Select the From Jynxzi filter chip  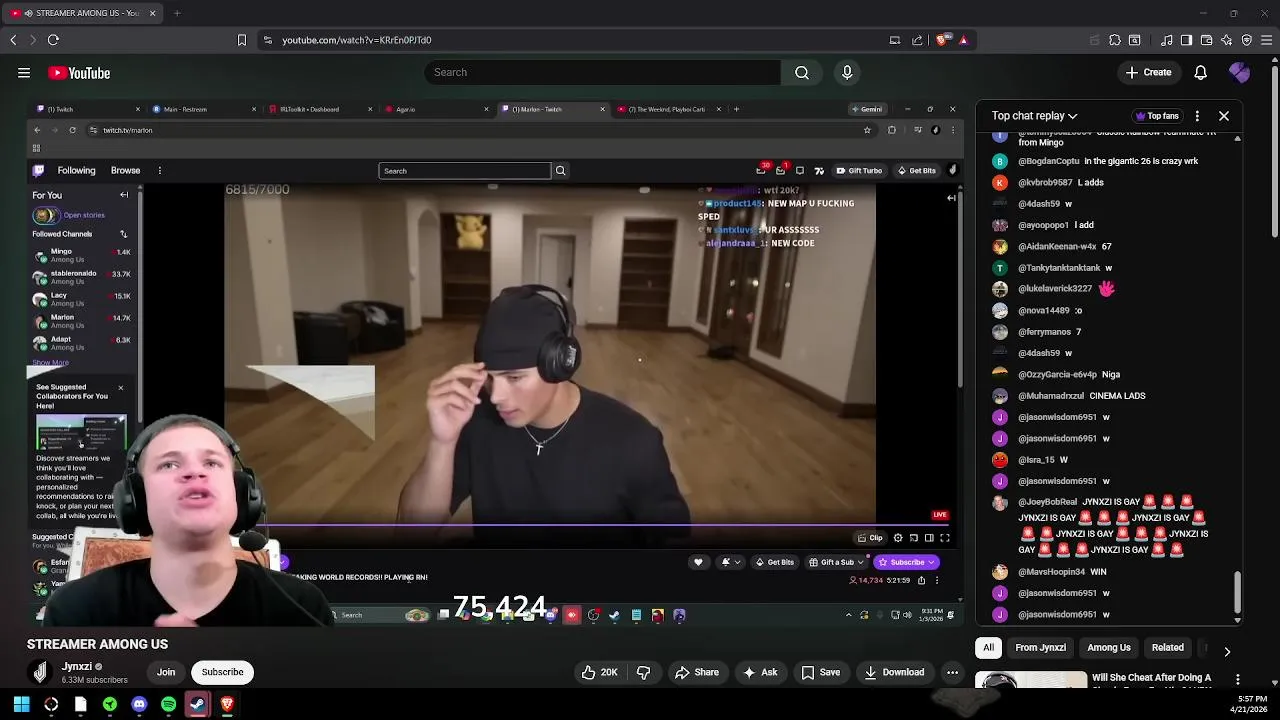click(1040, 647)
